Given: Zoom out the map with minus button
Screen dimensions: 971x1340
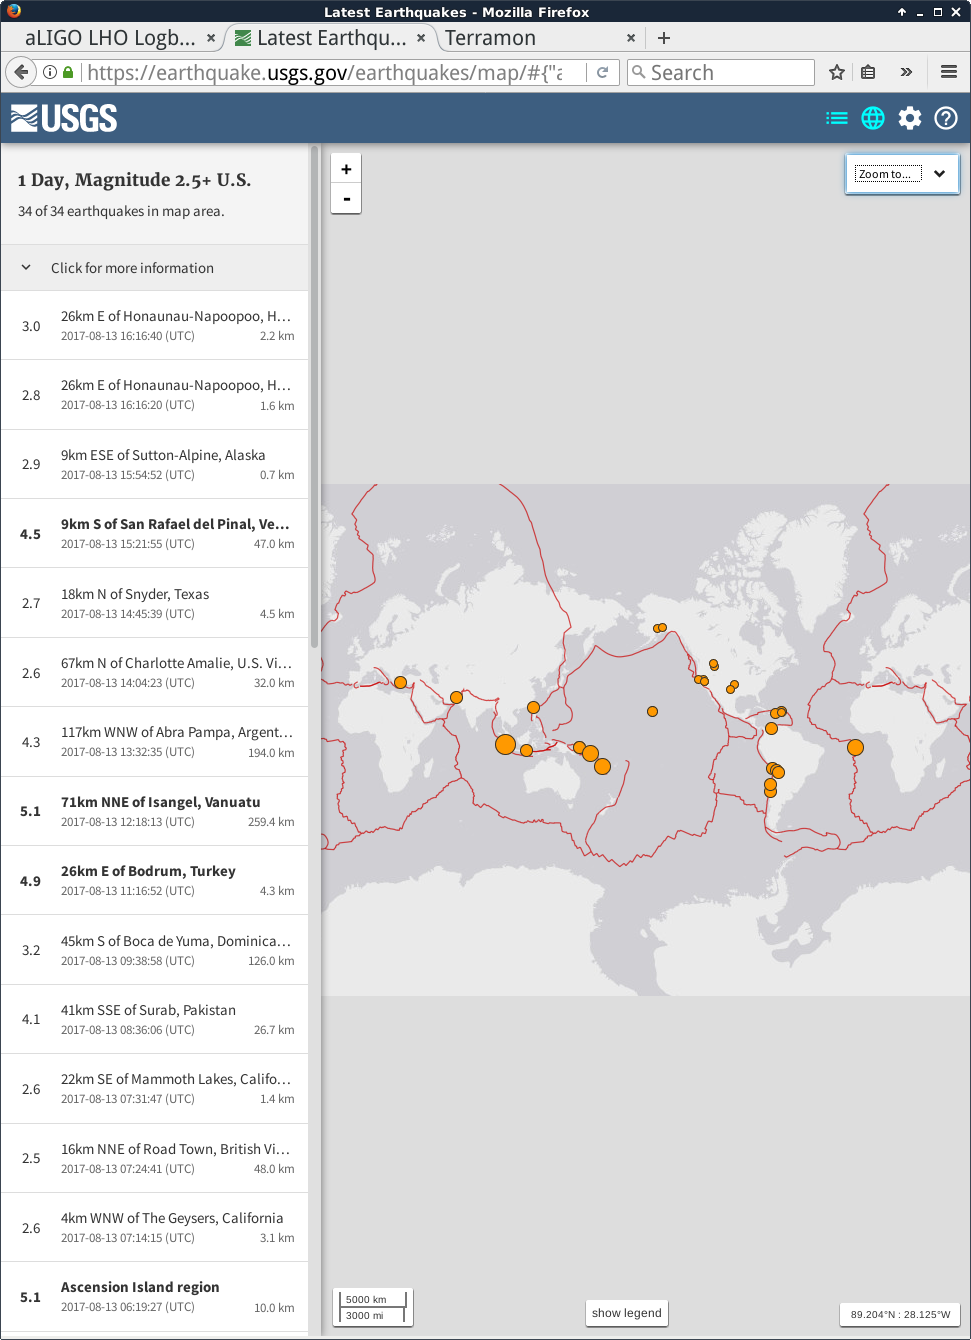Looking at the screenshot, I should [x=346, y=198].
